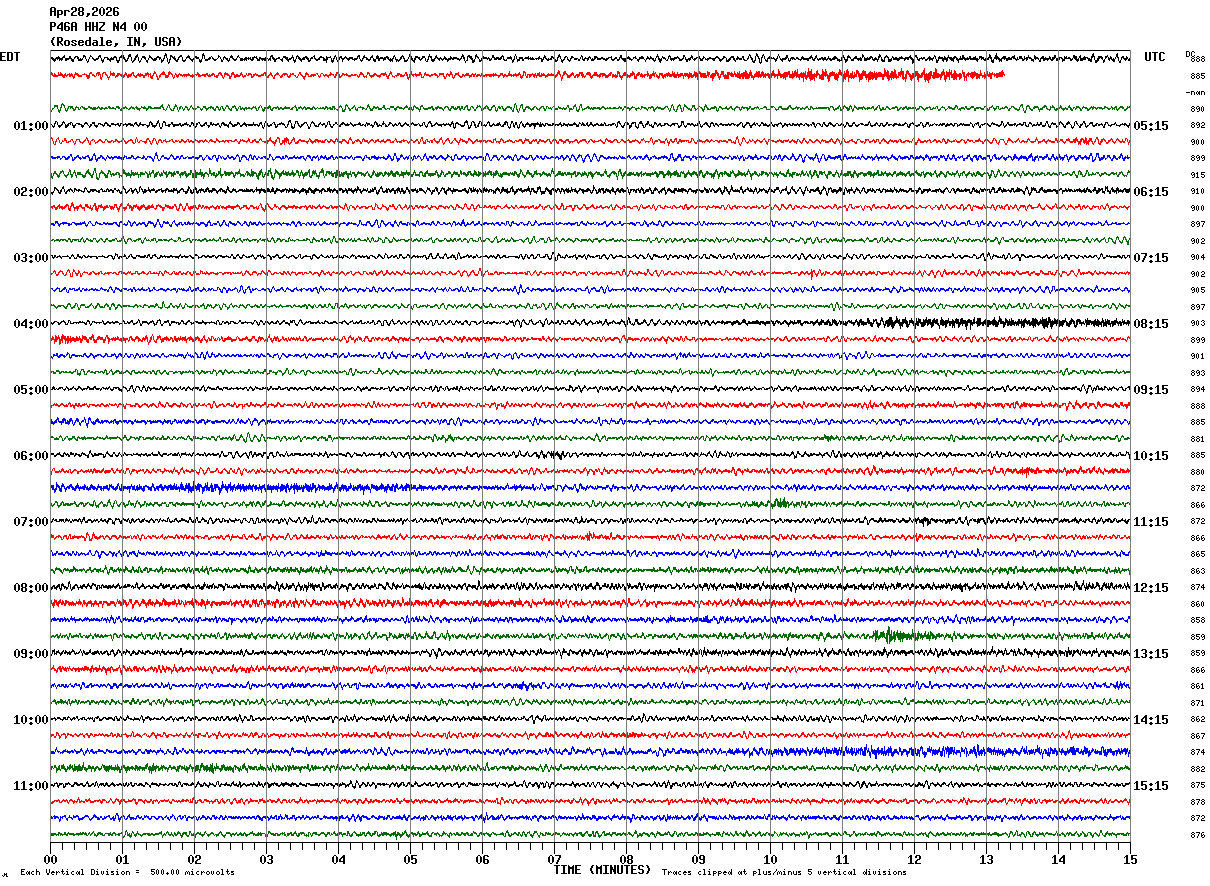Click the UTC time label "14:15"
This screenshot has height=886, width=1210.
(x=1151, y=720)
